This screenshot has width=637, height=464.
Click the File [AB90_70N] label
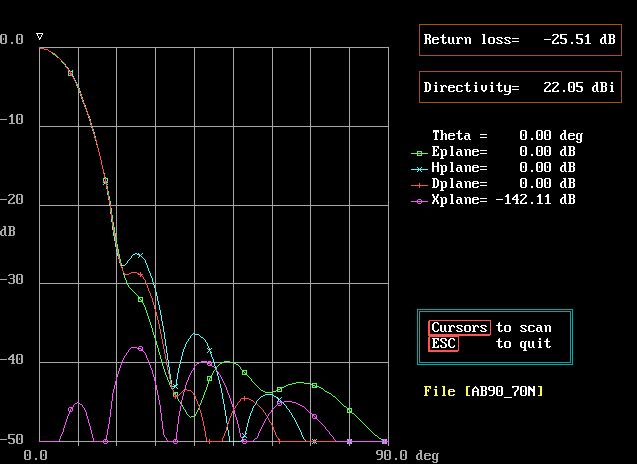click(x=483, y=391)
